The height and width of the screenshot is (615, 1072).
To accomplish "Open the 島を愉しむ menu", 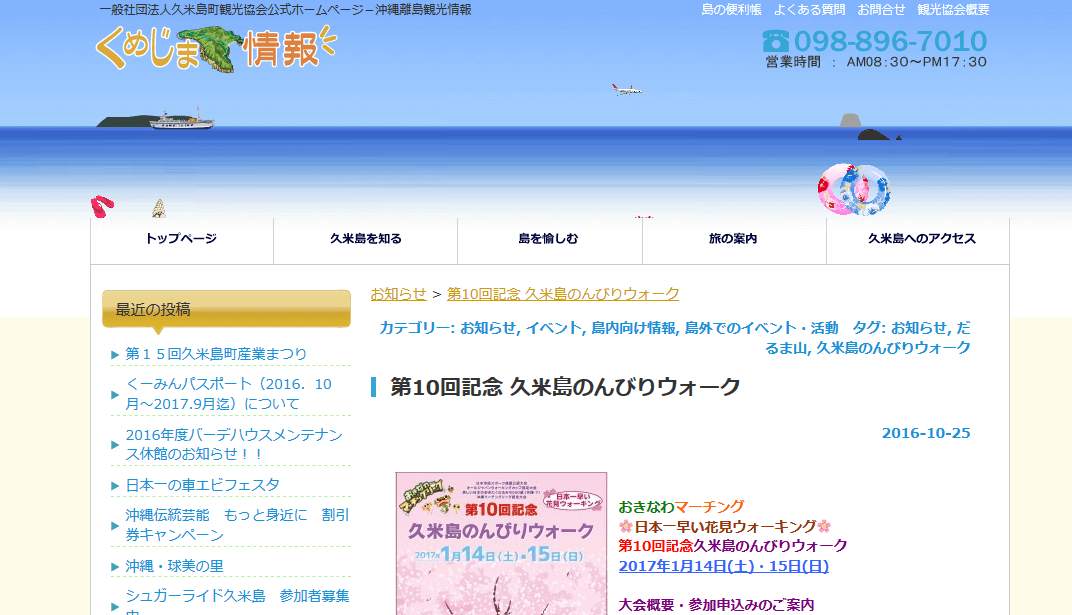I will point(548,239).
